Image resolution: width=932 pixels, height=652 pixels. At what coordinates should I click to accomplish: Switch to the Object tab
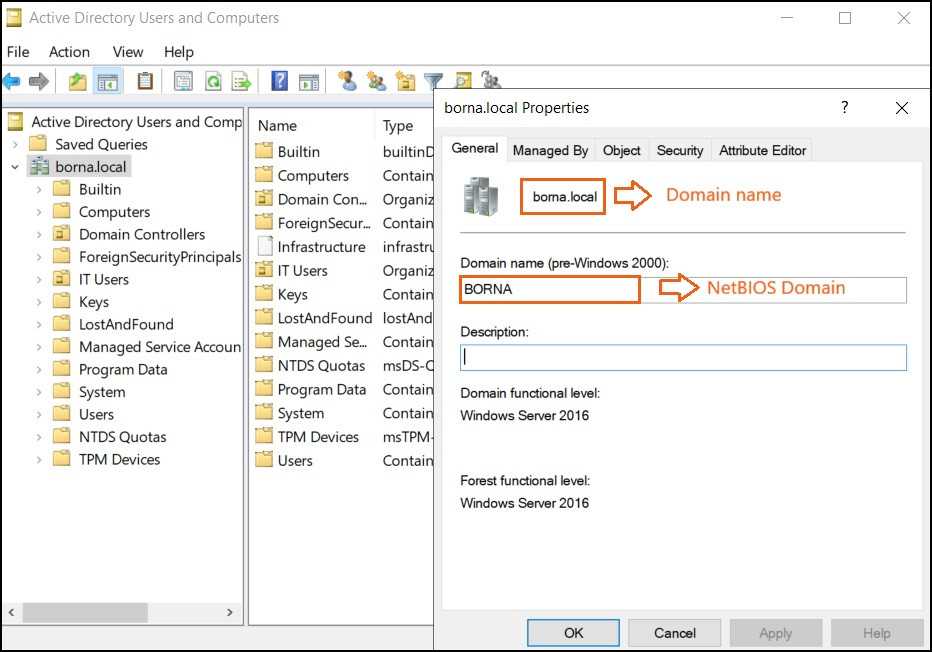point(622,150)
